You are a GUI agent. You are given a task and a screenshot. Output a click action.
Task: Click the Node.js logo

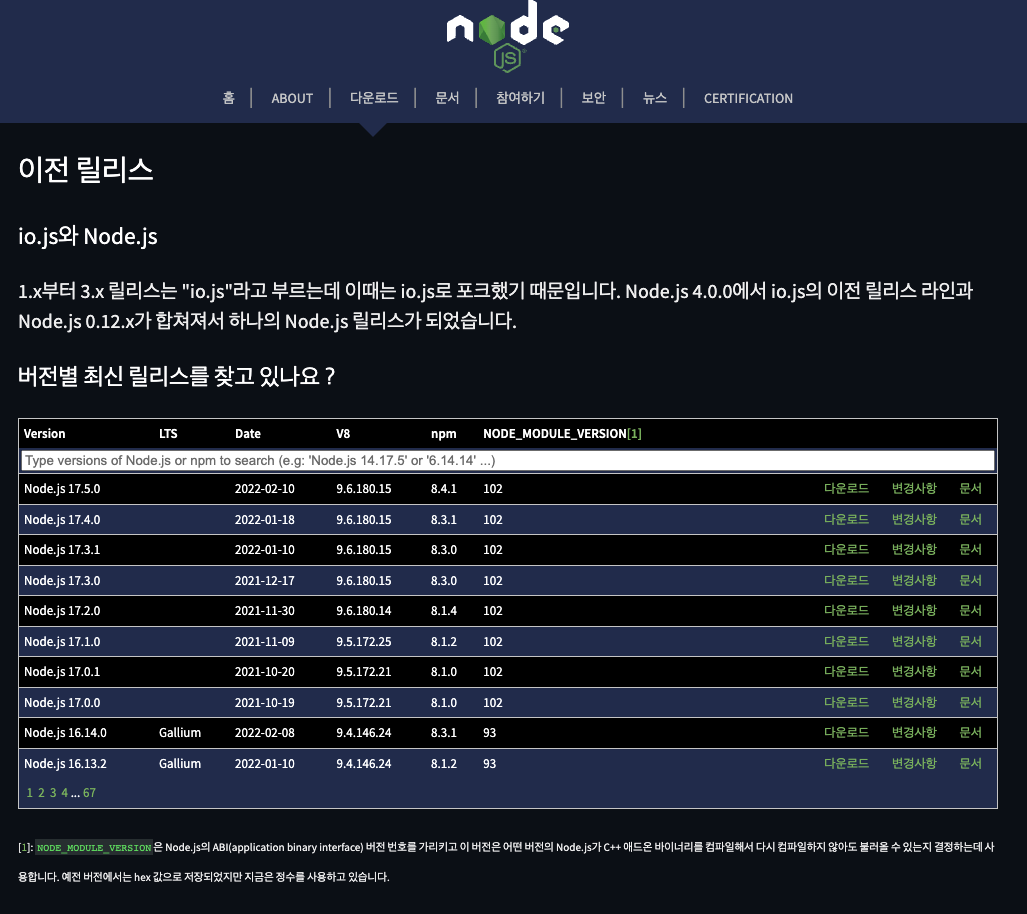tap(508, 35)
